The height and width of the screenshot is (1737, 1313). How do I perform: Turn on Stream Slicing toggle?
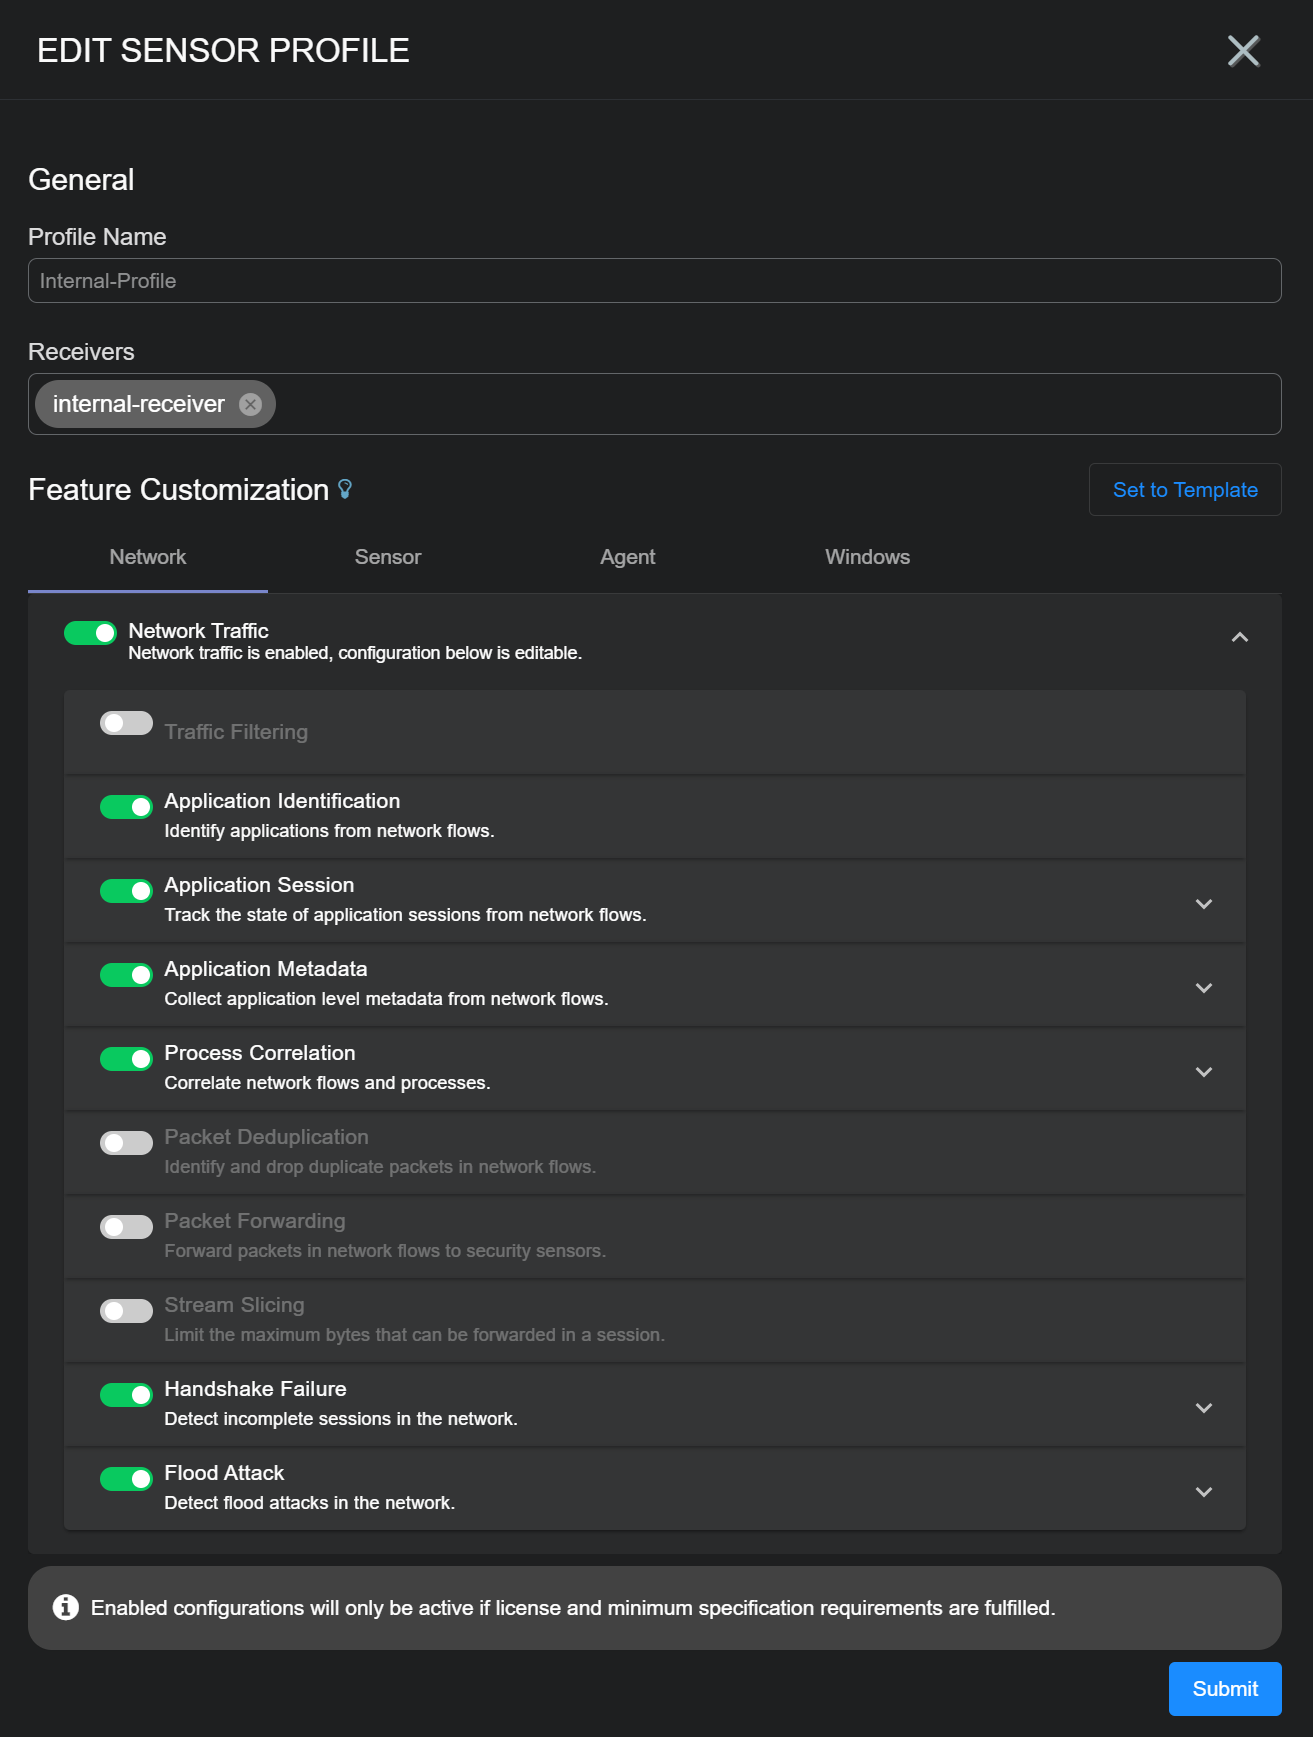pyautogui.click(x=126, y=1311)
